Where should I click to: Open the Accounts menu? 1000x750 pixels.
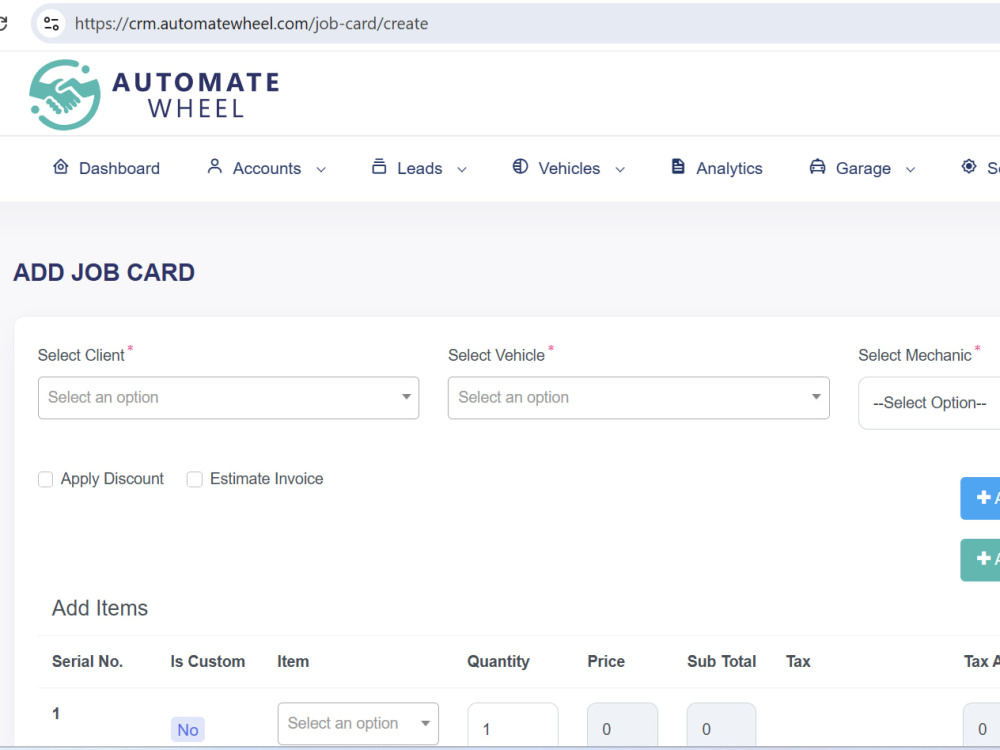coord(267,168)
